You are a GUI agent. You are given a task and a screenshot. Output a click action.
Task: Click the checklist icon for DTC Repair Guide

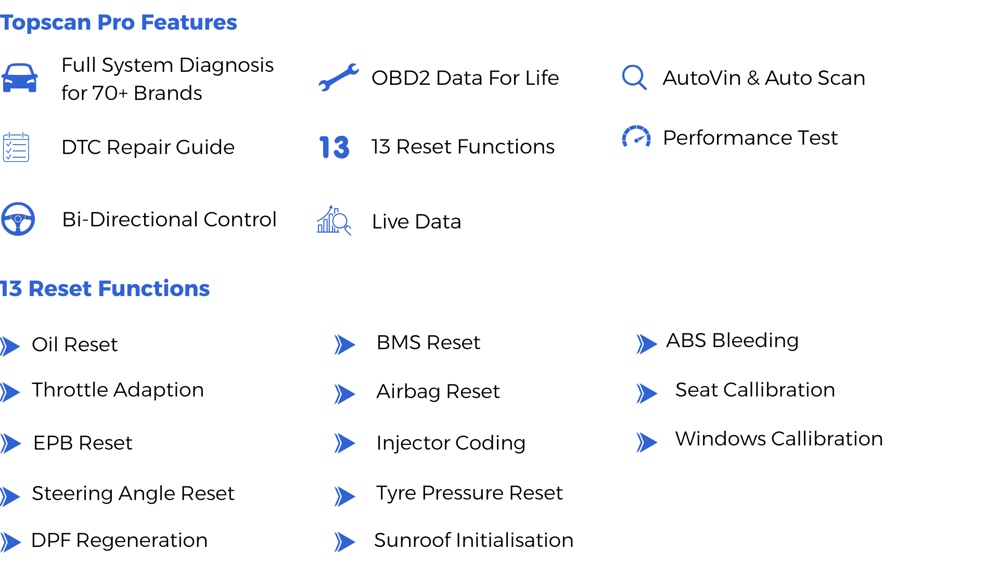pos(16,147)
